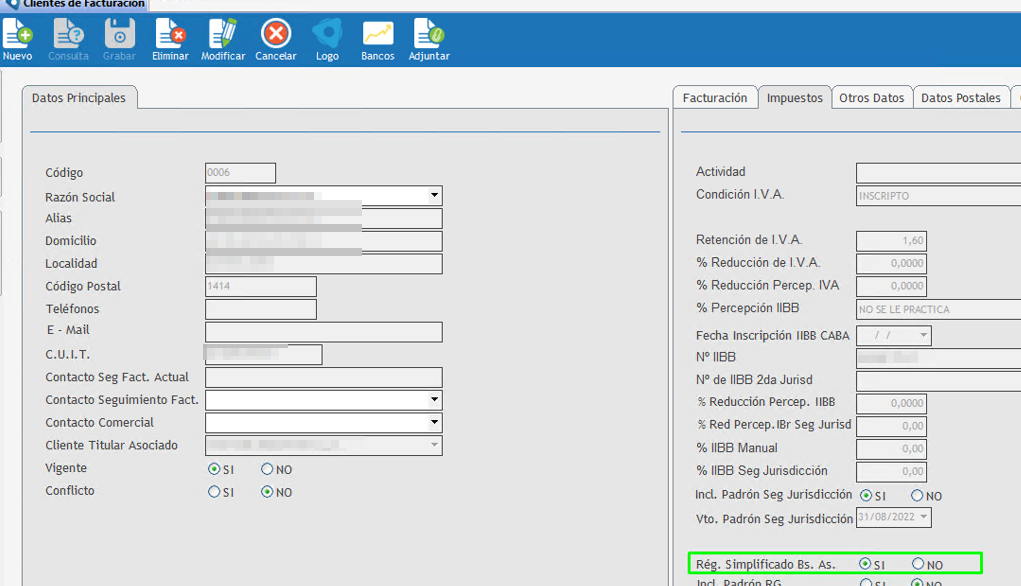Click the Nuevo toolbar icon
The image size is (1021, 586).
coord(18,39)
